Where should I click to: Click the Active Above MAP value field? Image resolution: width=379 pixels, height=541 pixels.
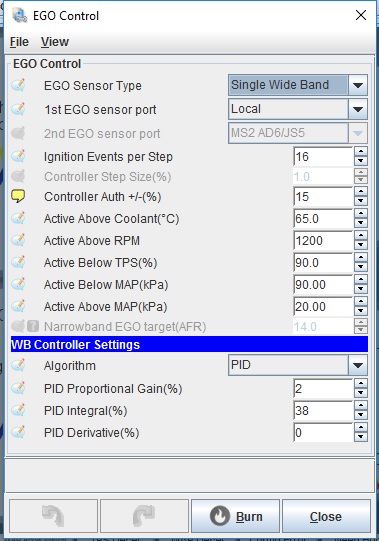(323, 306)
